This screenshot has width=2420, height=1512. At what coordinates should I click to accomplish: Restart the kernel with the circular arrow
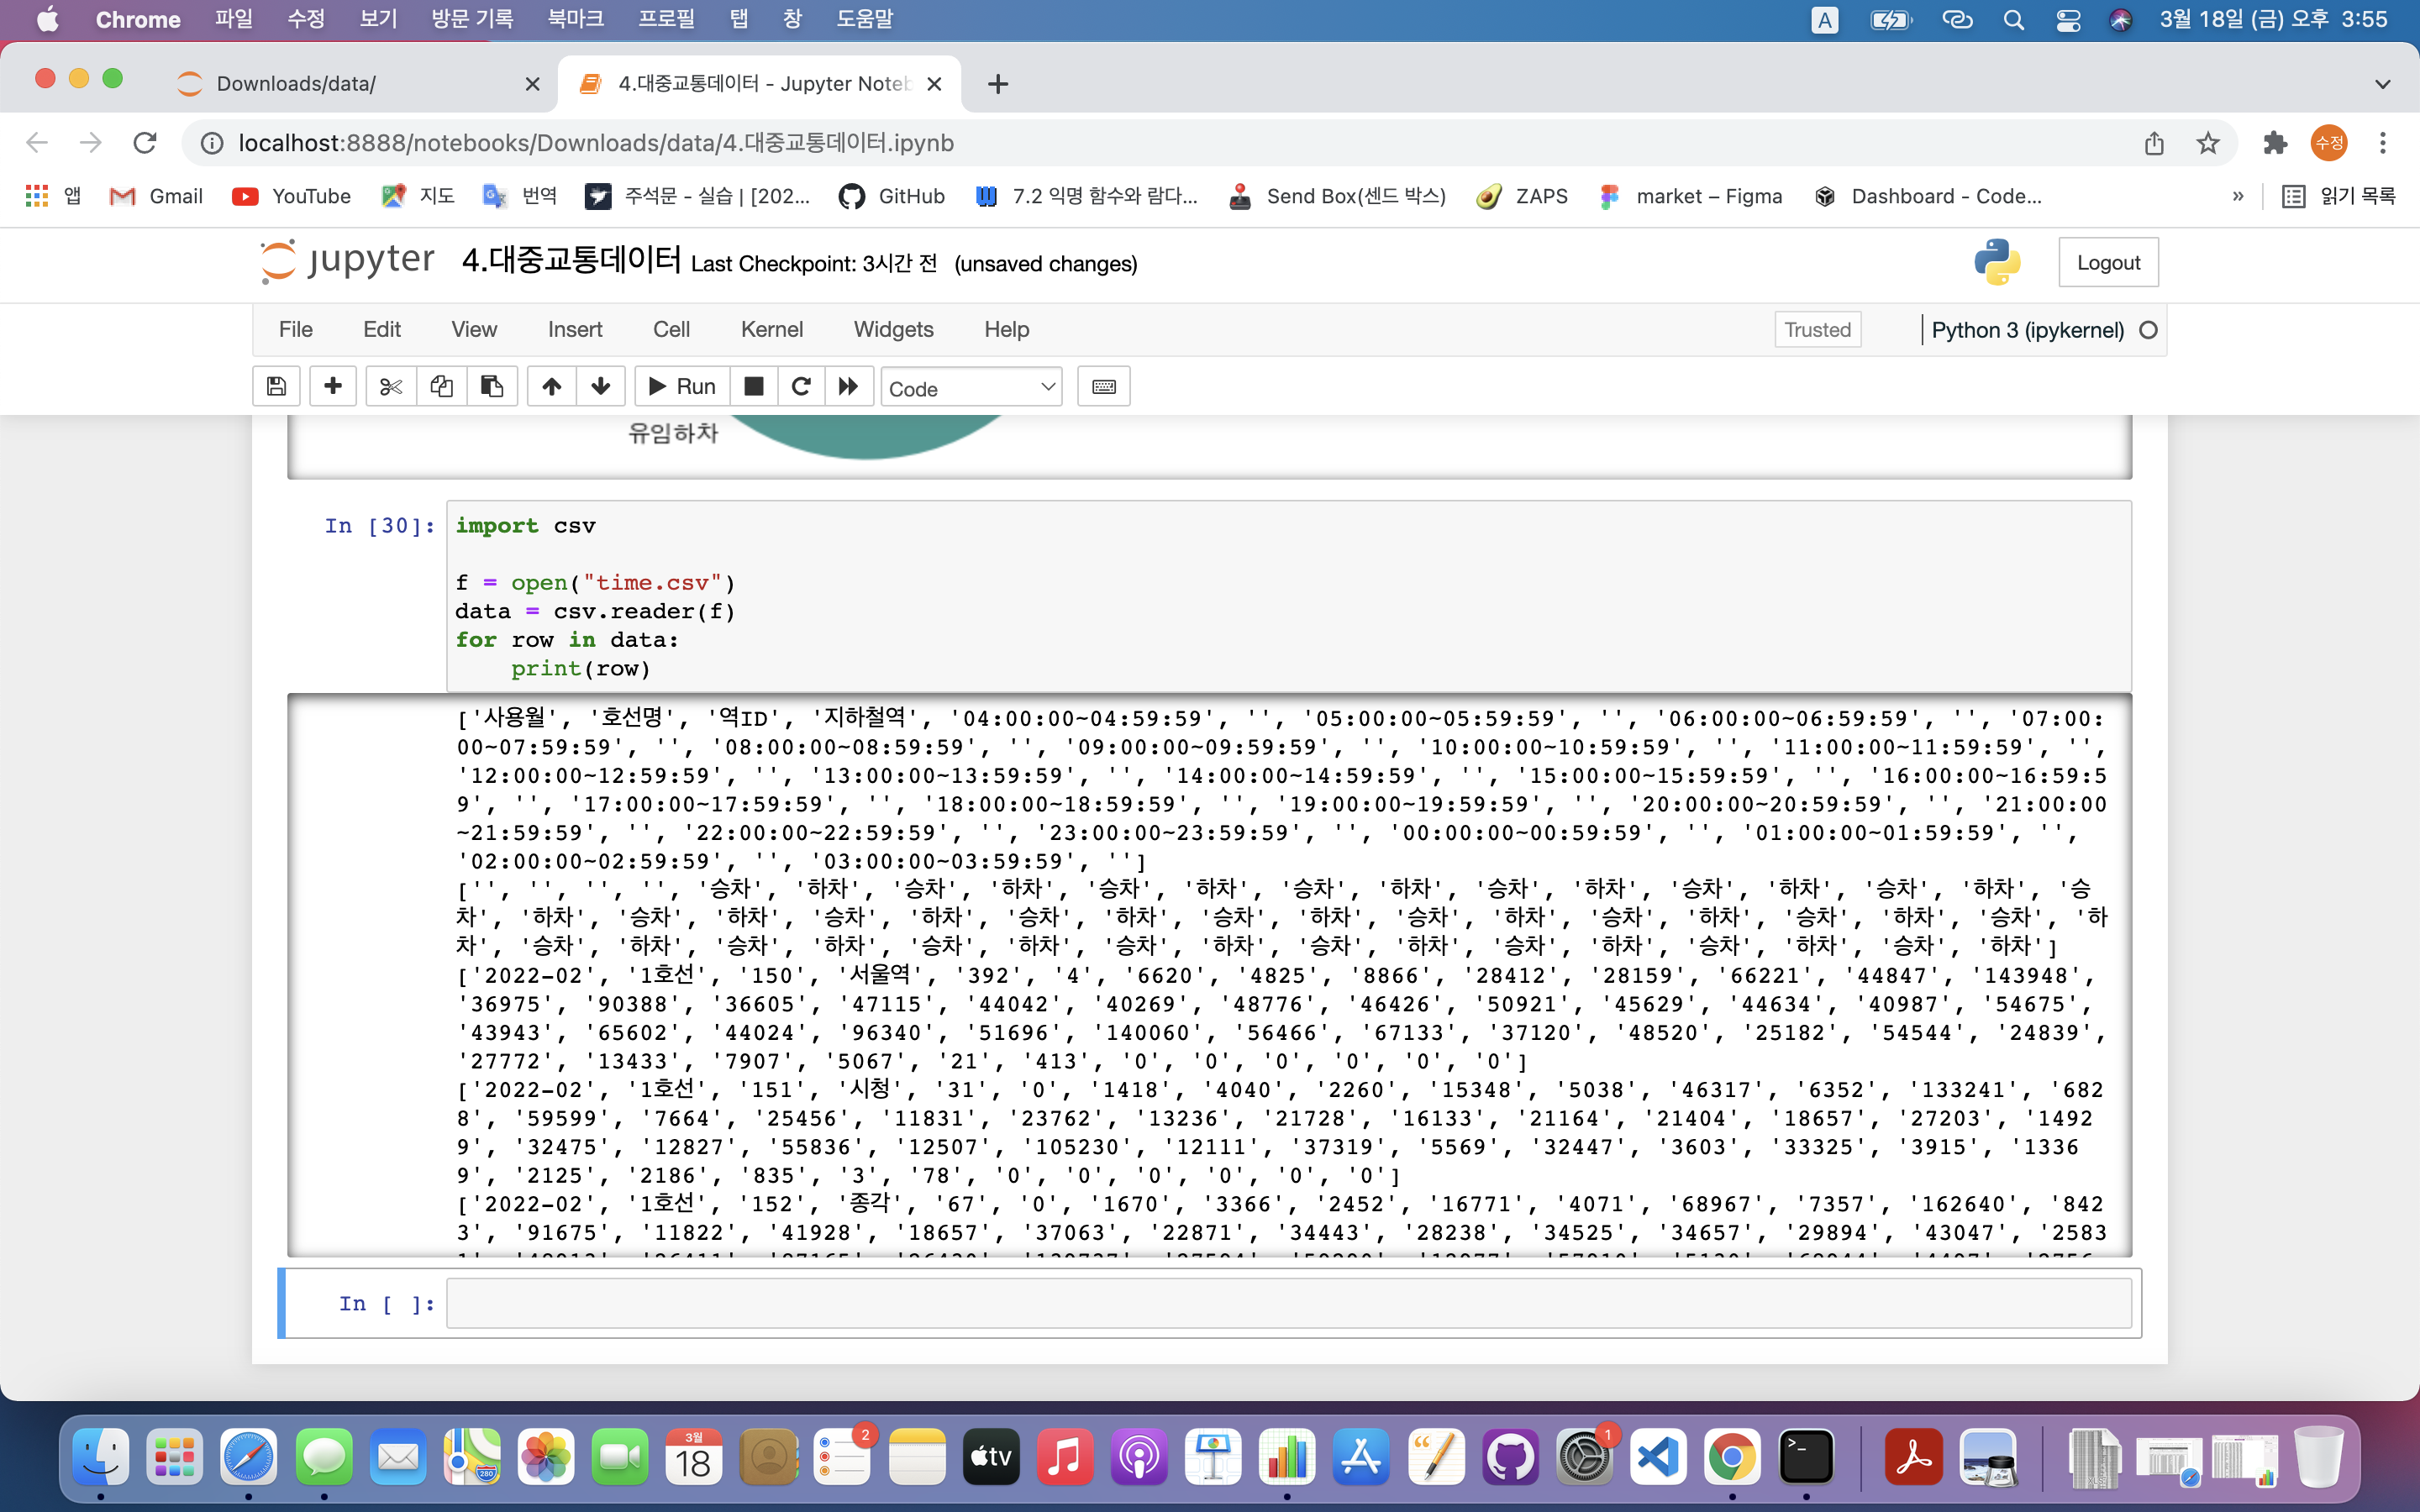pos(801,387)
